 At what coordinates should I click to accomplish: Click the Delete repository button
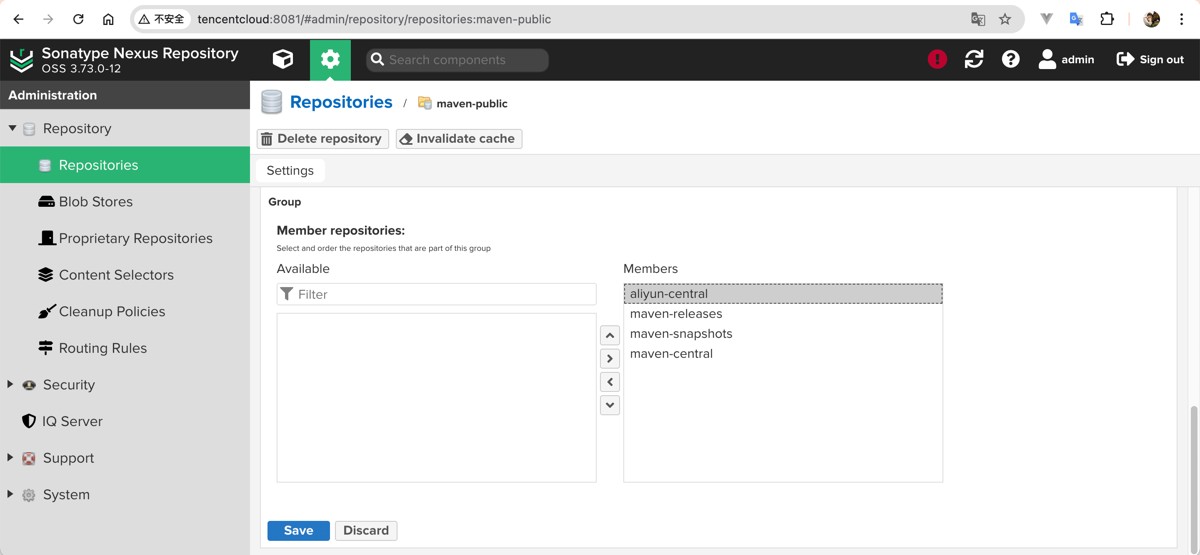pyautogui.click(x=322, y=139)
